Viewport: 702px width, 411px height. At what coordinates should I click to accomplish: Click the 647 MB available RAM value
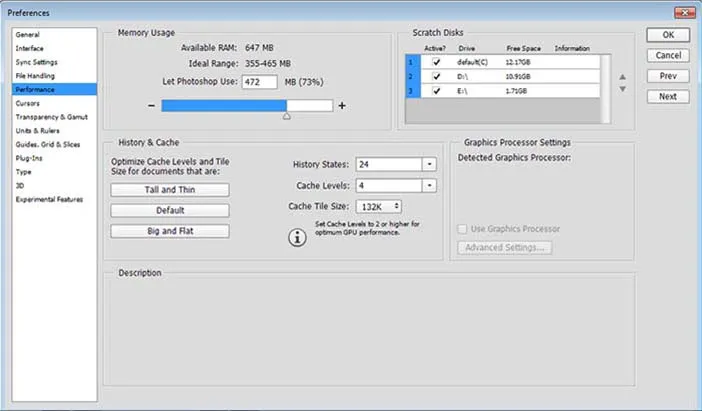point(259,47)
